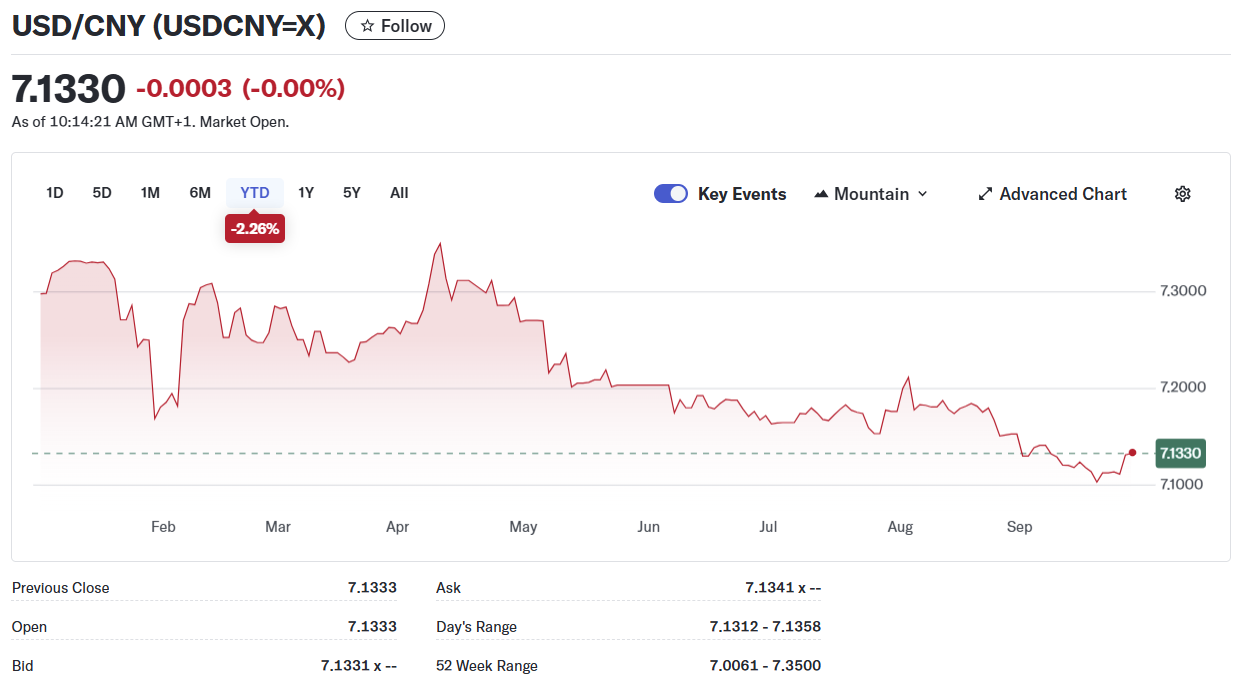This screenshot has height=682, width=1244.
Task: Open the Advanced Chart link
Action: (x=1062, y=194)
